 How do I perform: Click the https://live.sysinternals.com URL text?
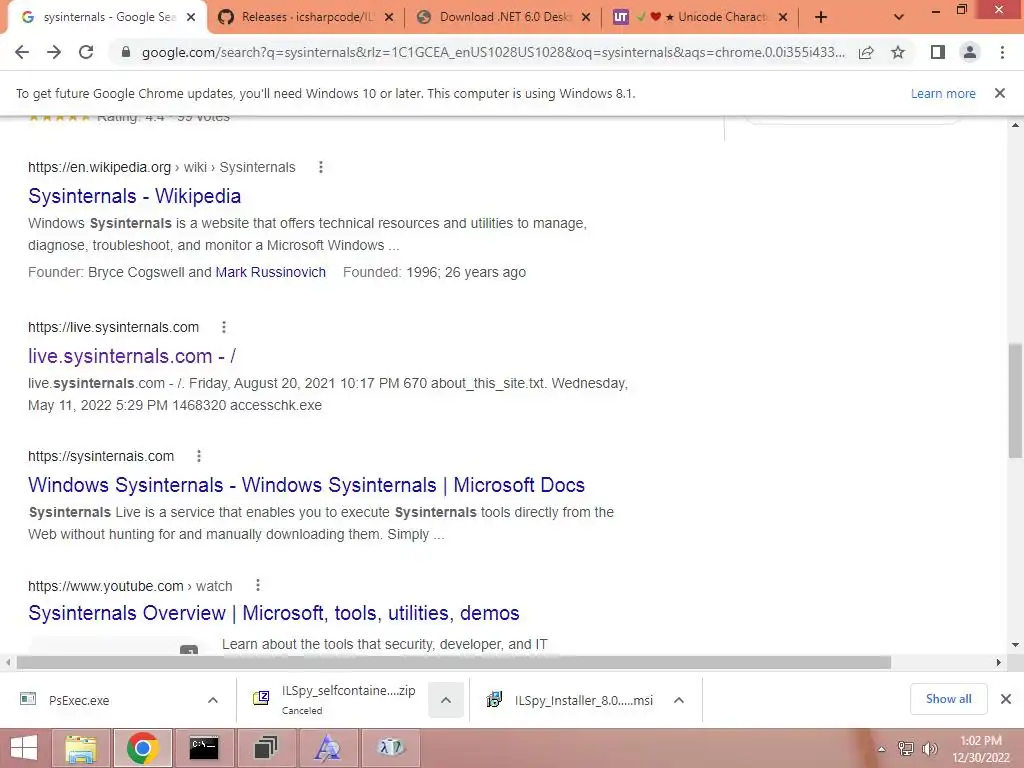click(x=114, y=327)
